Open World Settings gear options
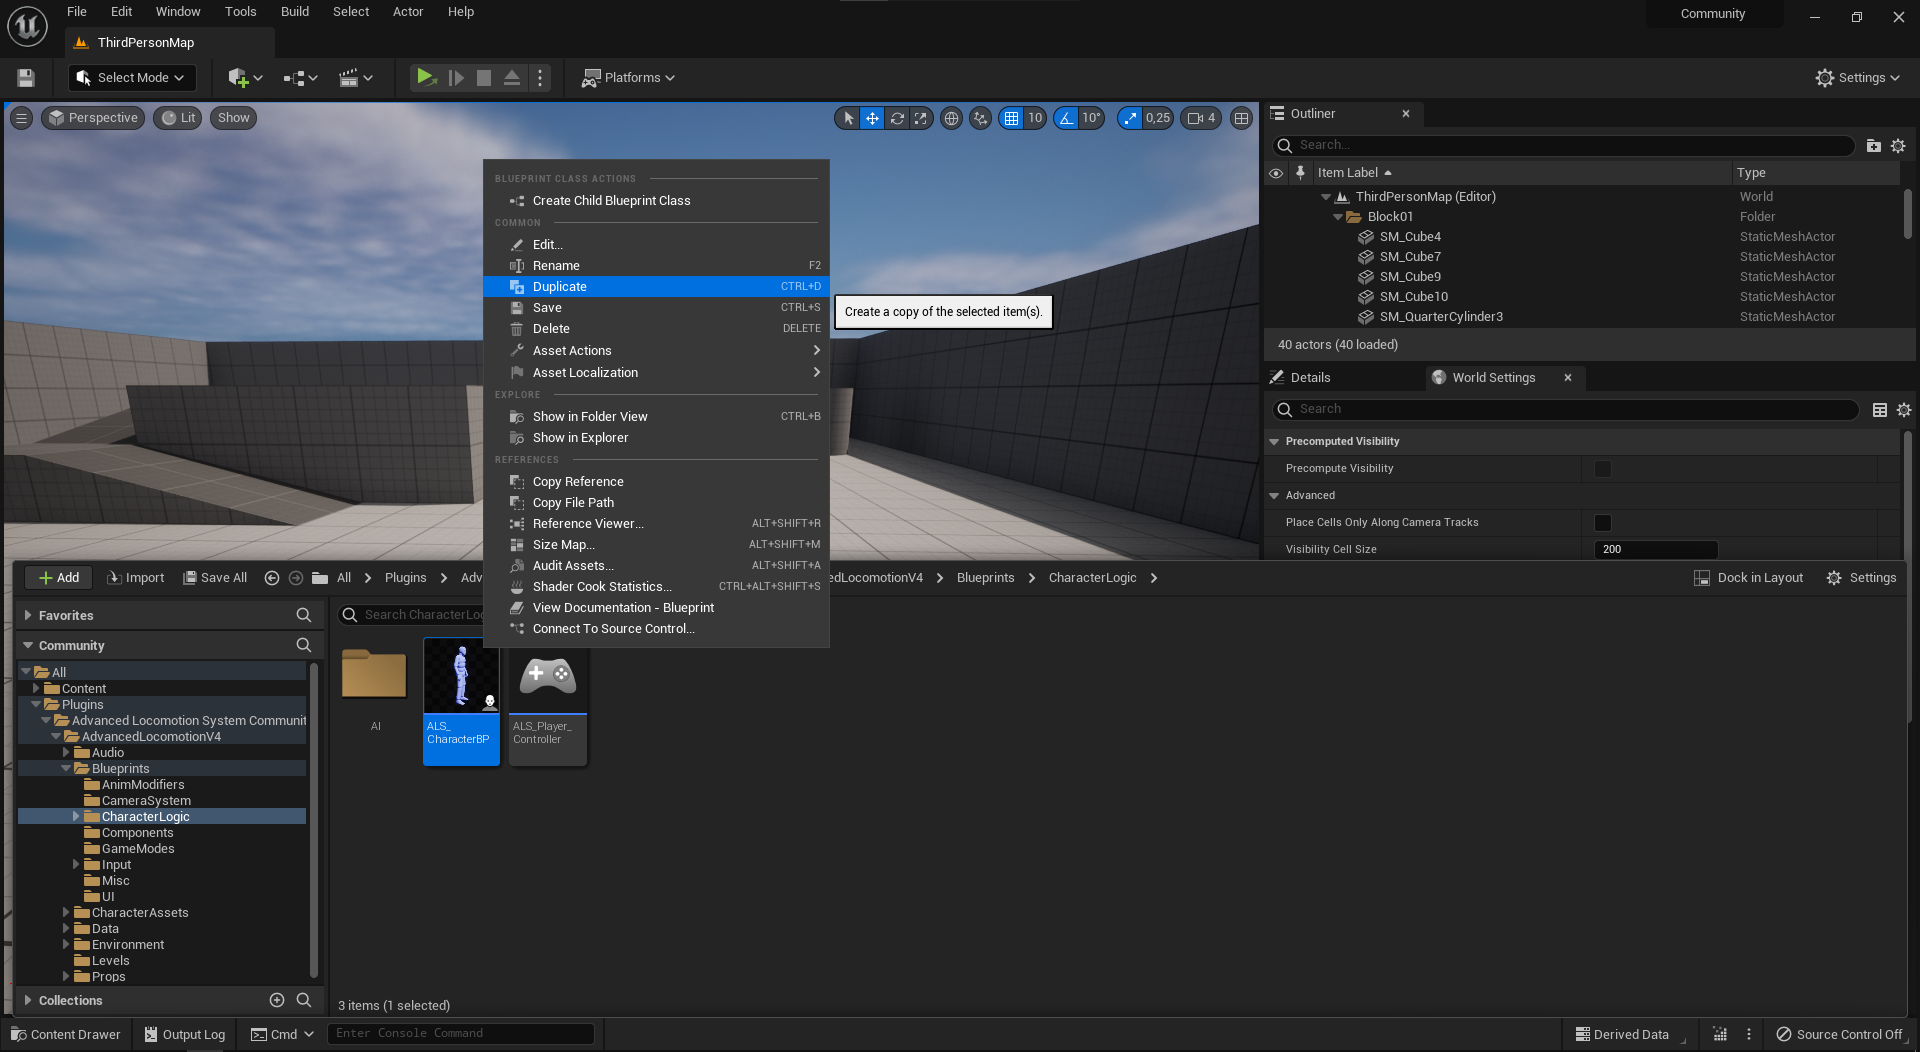Image resolution: width=1920 pixels, height=1052 pixels. tap(1904, 410)
